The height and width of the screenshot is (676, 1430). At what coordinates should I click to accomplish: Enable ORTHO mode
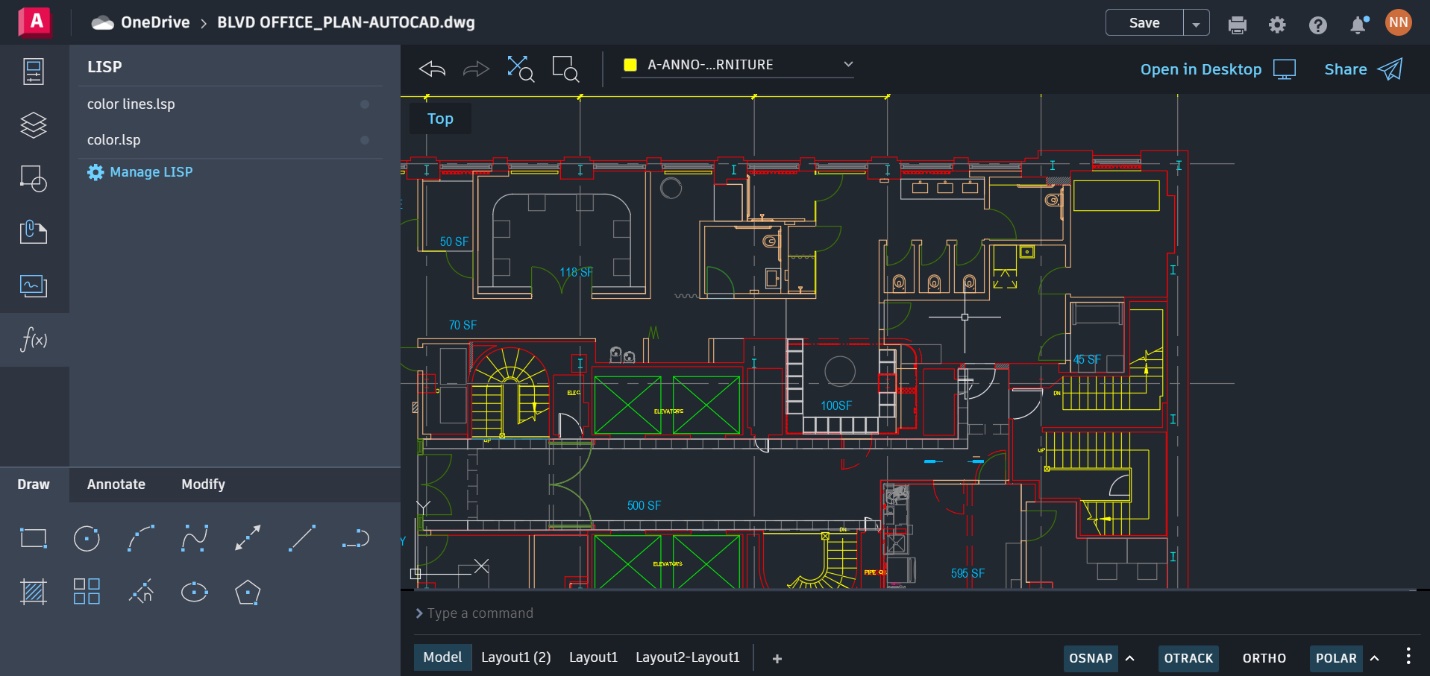click(1263, 658)
